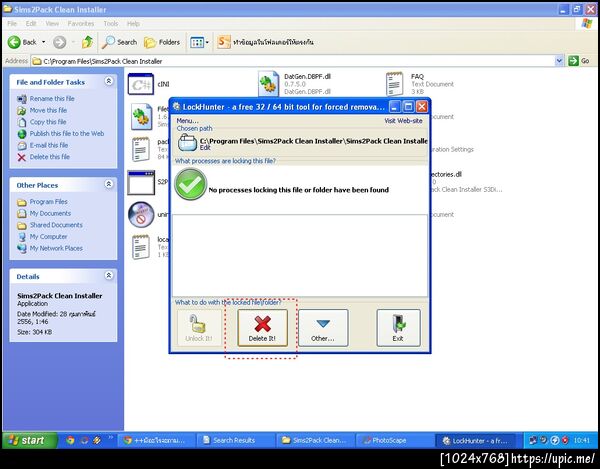Select the cINI file icon
The height and width of the screenshot is (469, 600).
141,84
